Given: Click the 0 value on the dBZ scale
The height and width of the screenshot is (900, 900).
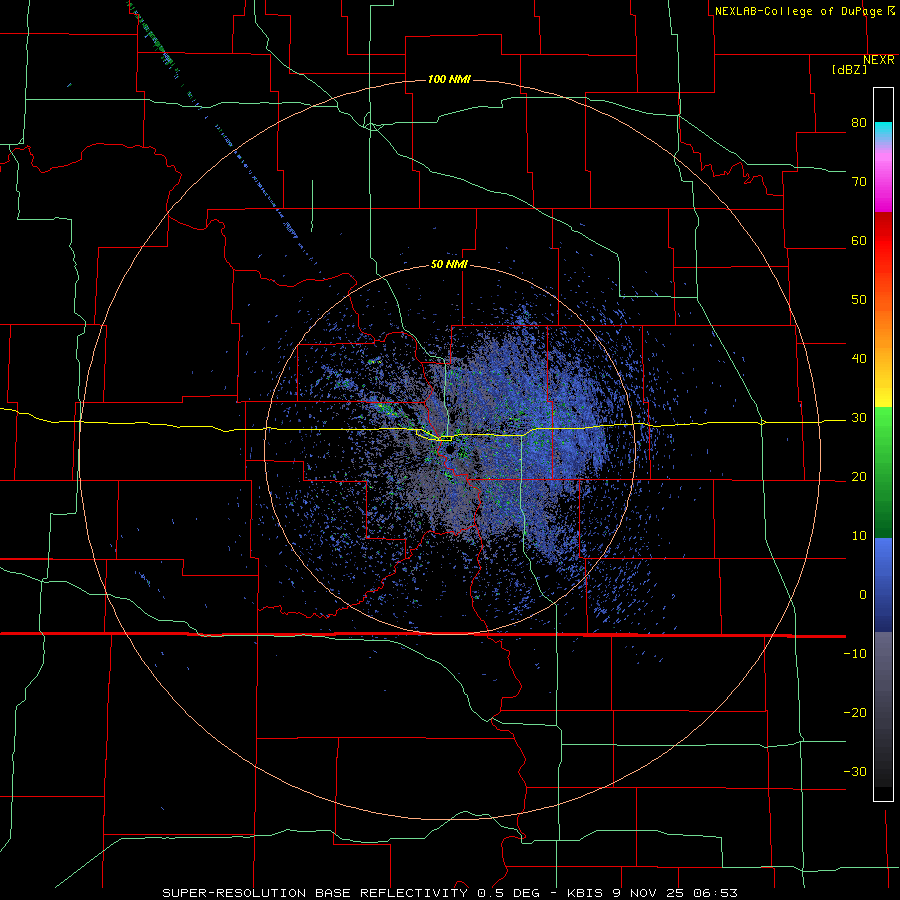Looking at the screenshot, I should click(863, 595).
